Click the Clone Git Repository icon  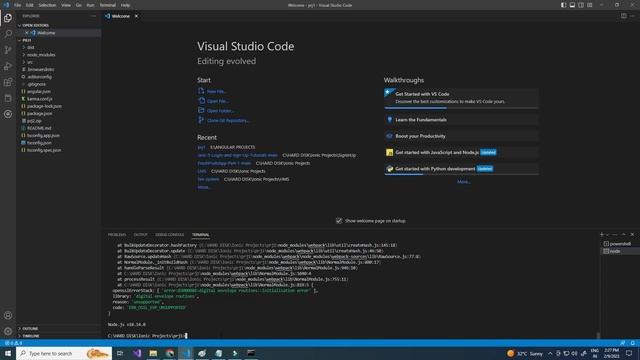[x=201, y=120]
